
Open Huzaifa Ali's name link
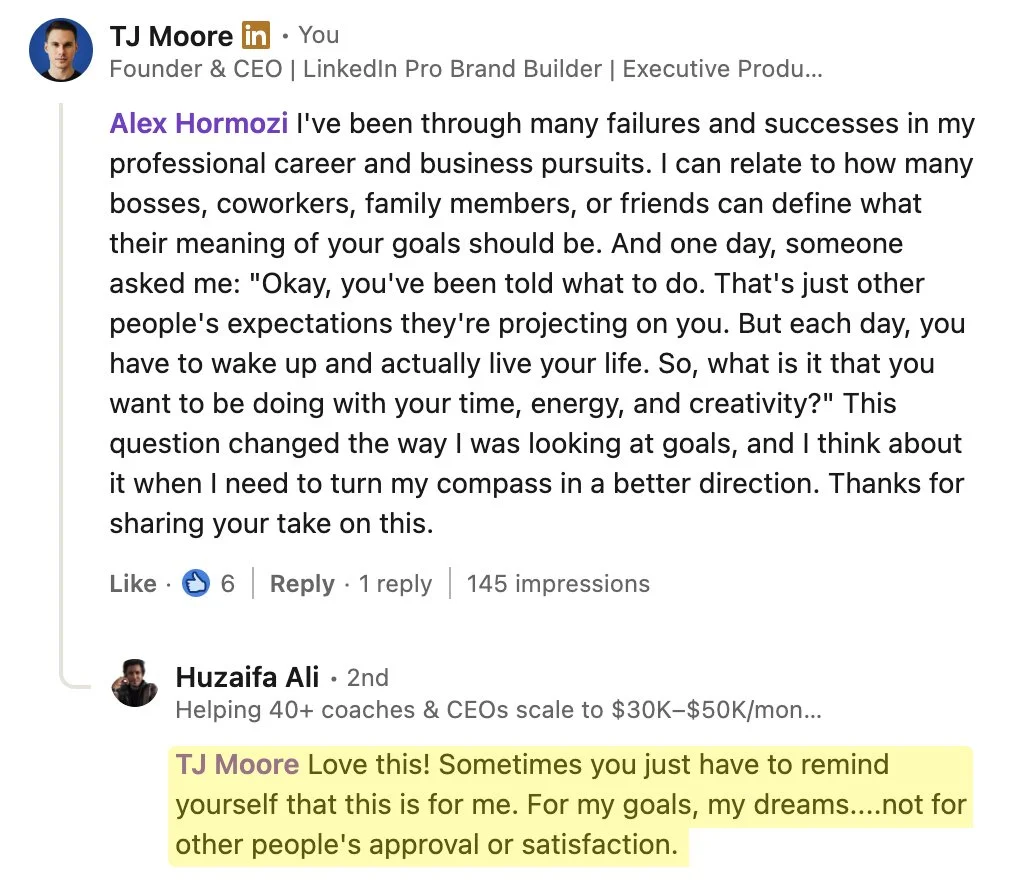pos(247,677)
